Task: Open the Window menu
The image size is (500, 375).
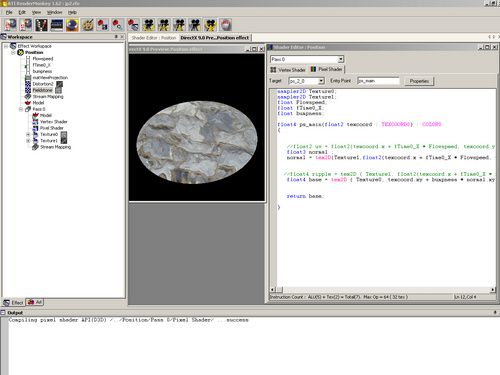Action: pyautogui.click(x=54, y=12)
